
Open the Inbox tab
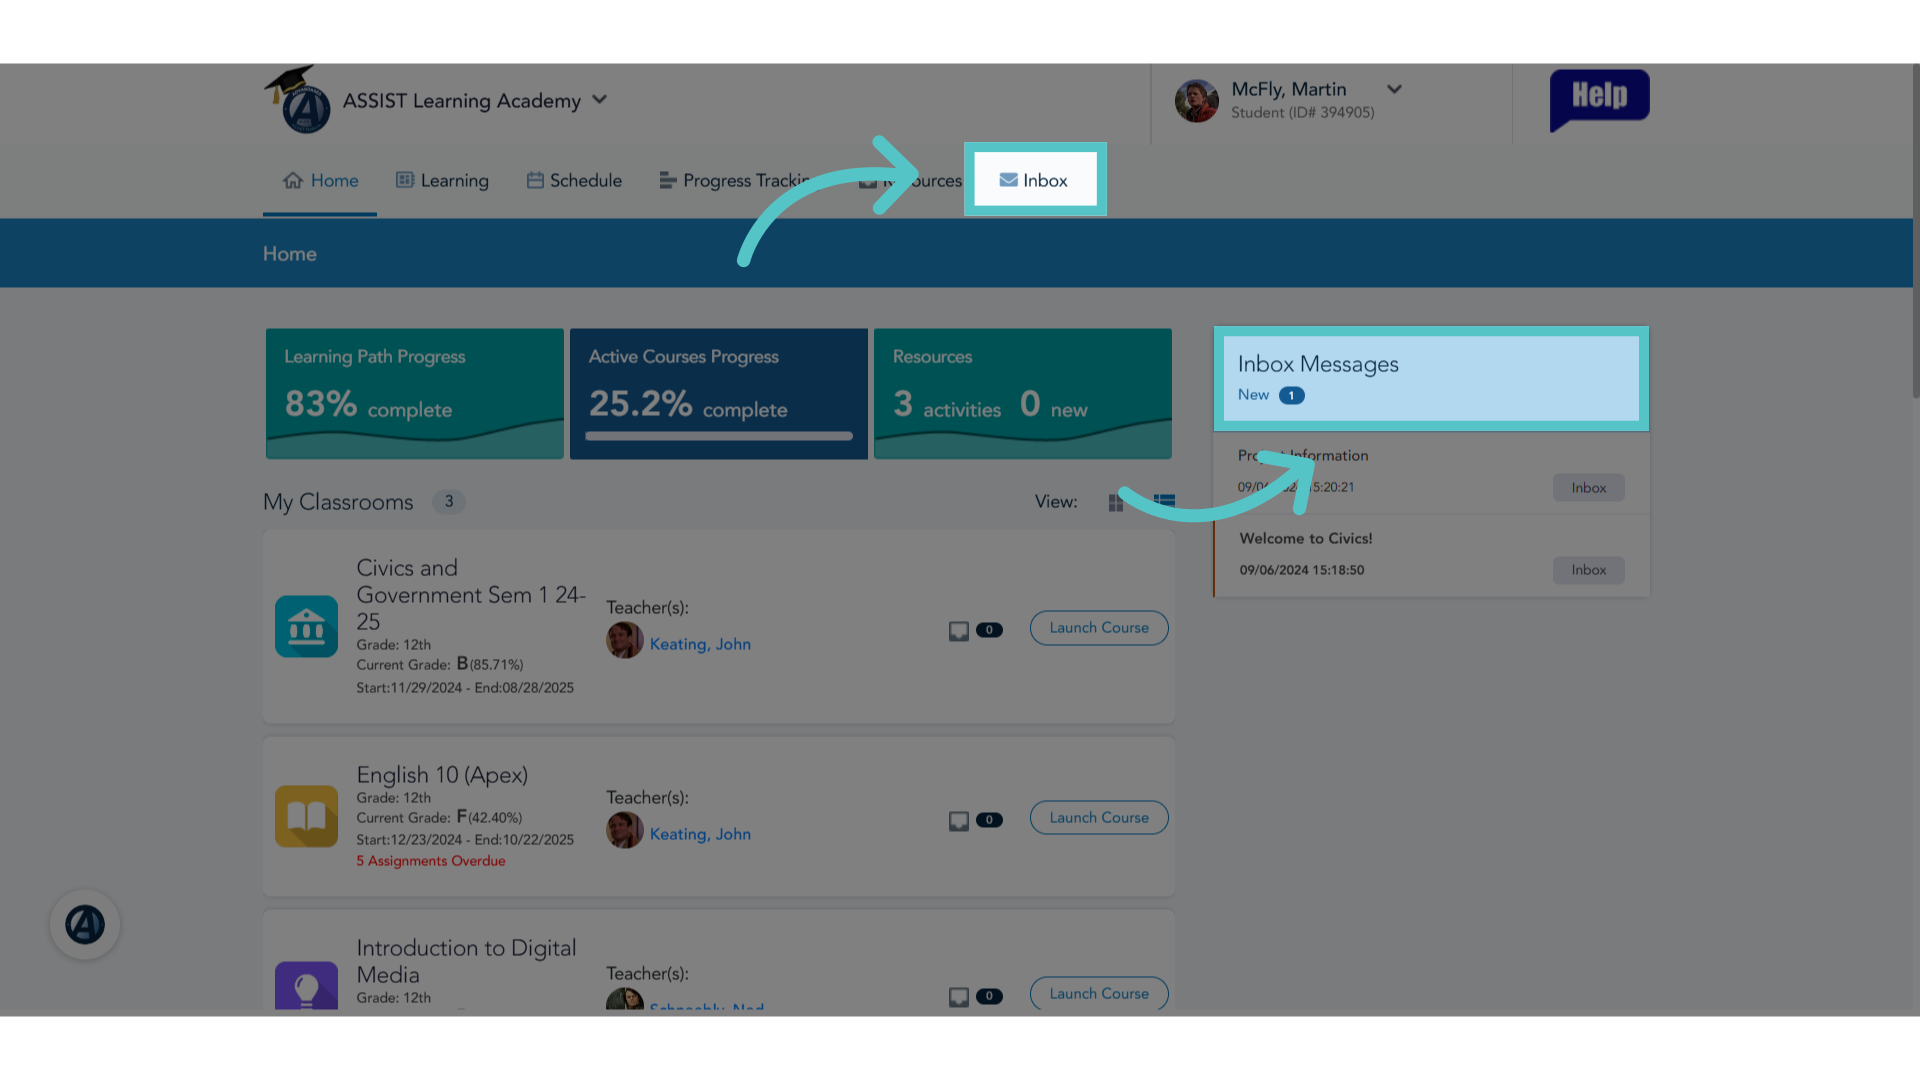click(1034, 180)
